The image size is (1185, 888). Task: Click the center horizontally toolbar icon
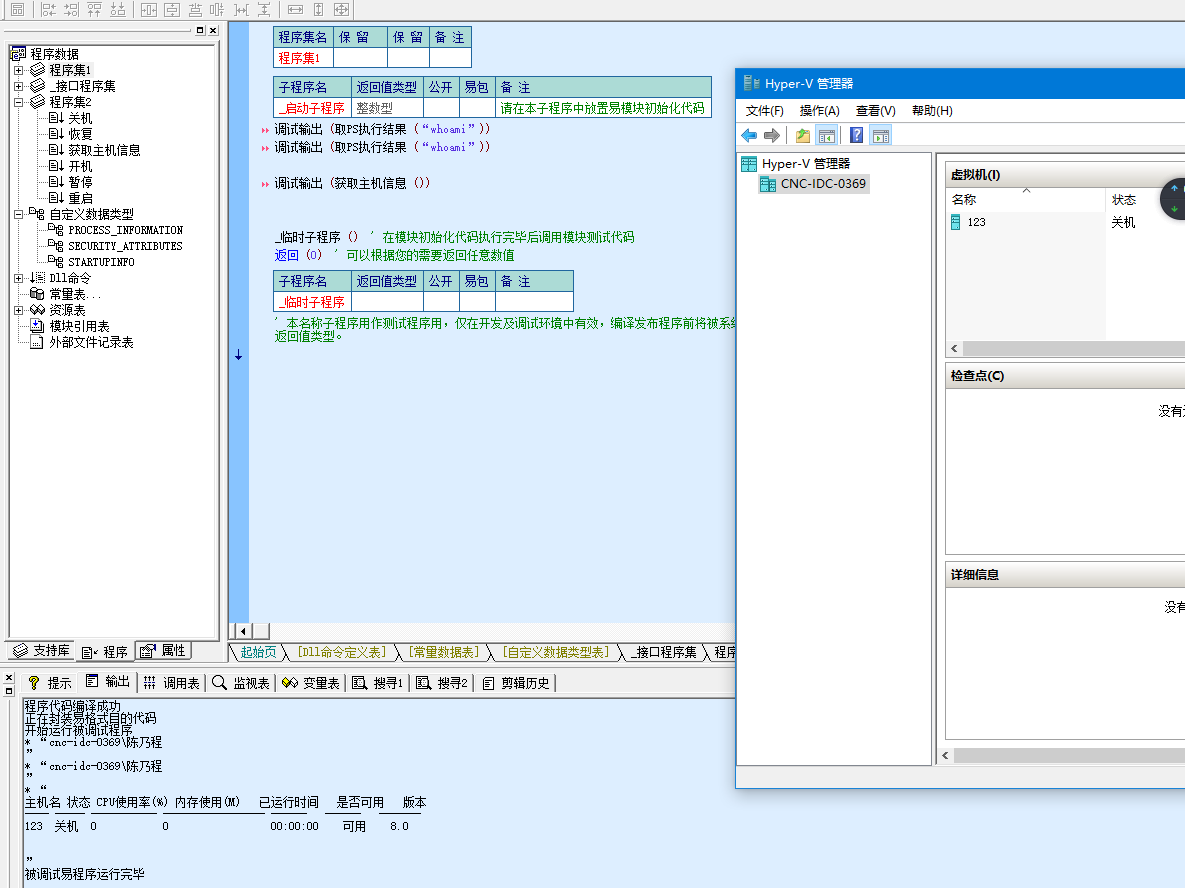(x=149, y=9)
